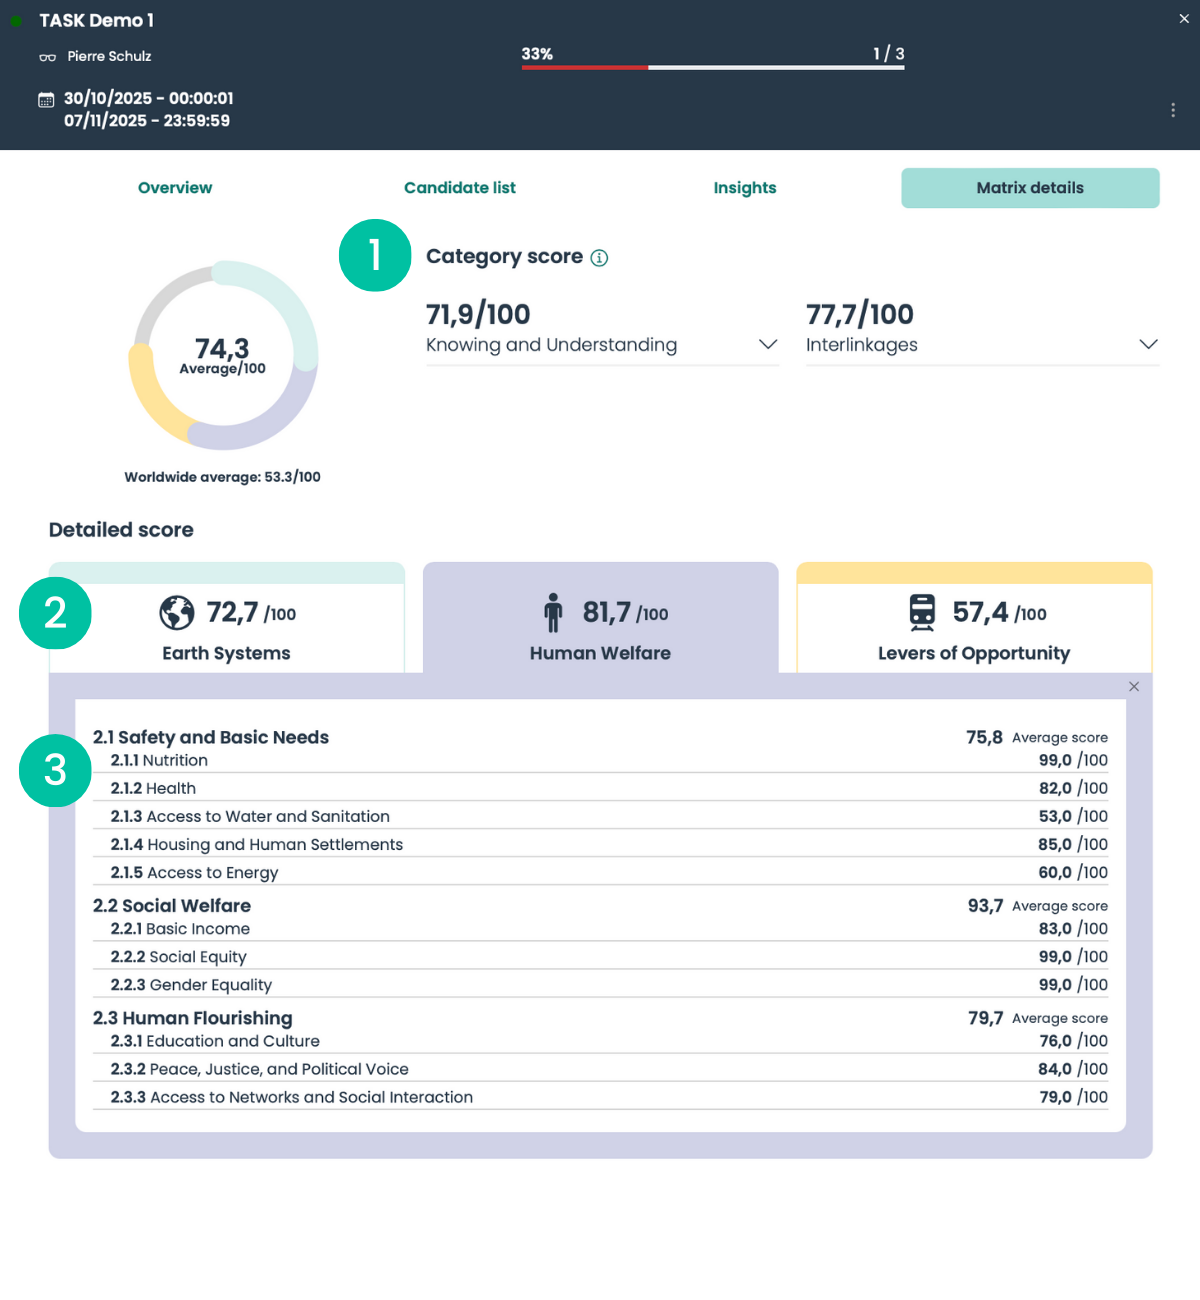The width and height of the screenshot is (1200, 1300).
Task: Close the TASK Demo 1 window
Action: pyautogui.click(x=1184, y=19)
